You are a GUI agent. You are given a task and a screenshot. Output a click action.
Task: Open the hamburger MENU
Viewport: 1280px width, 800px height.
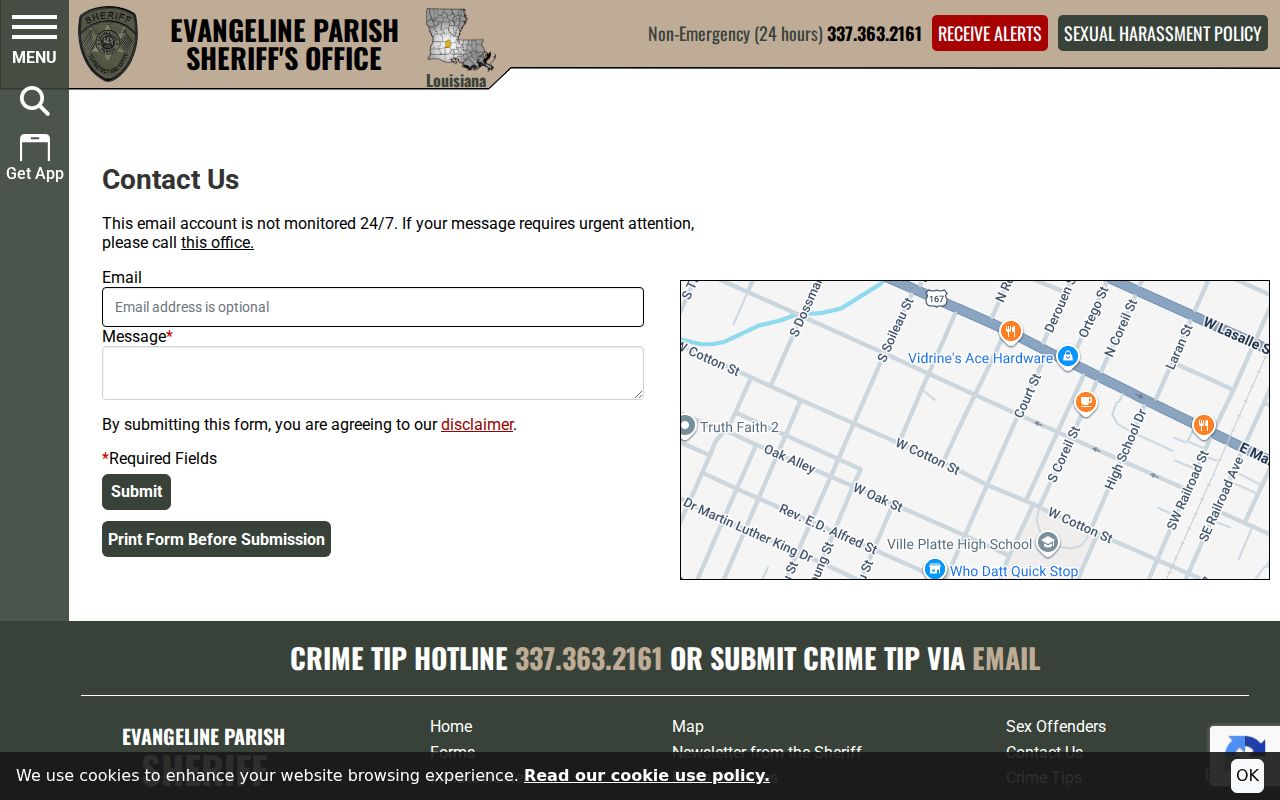tap(34, 40)
